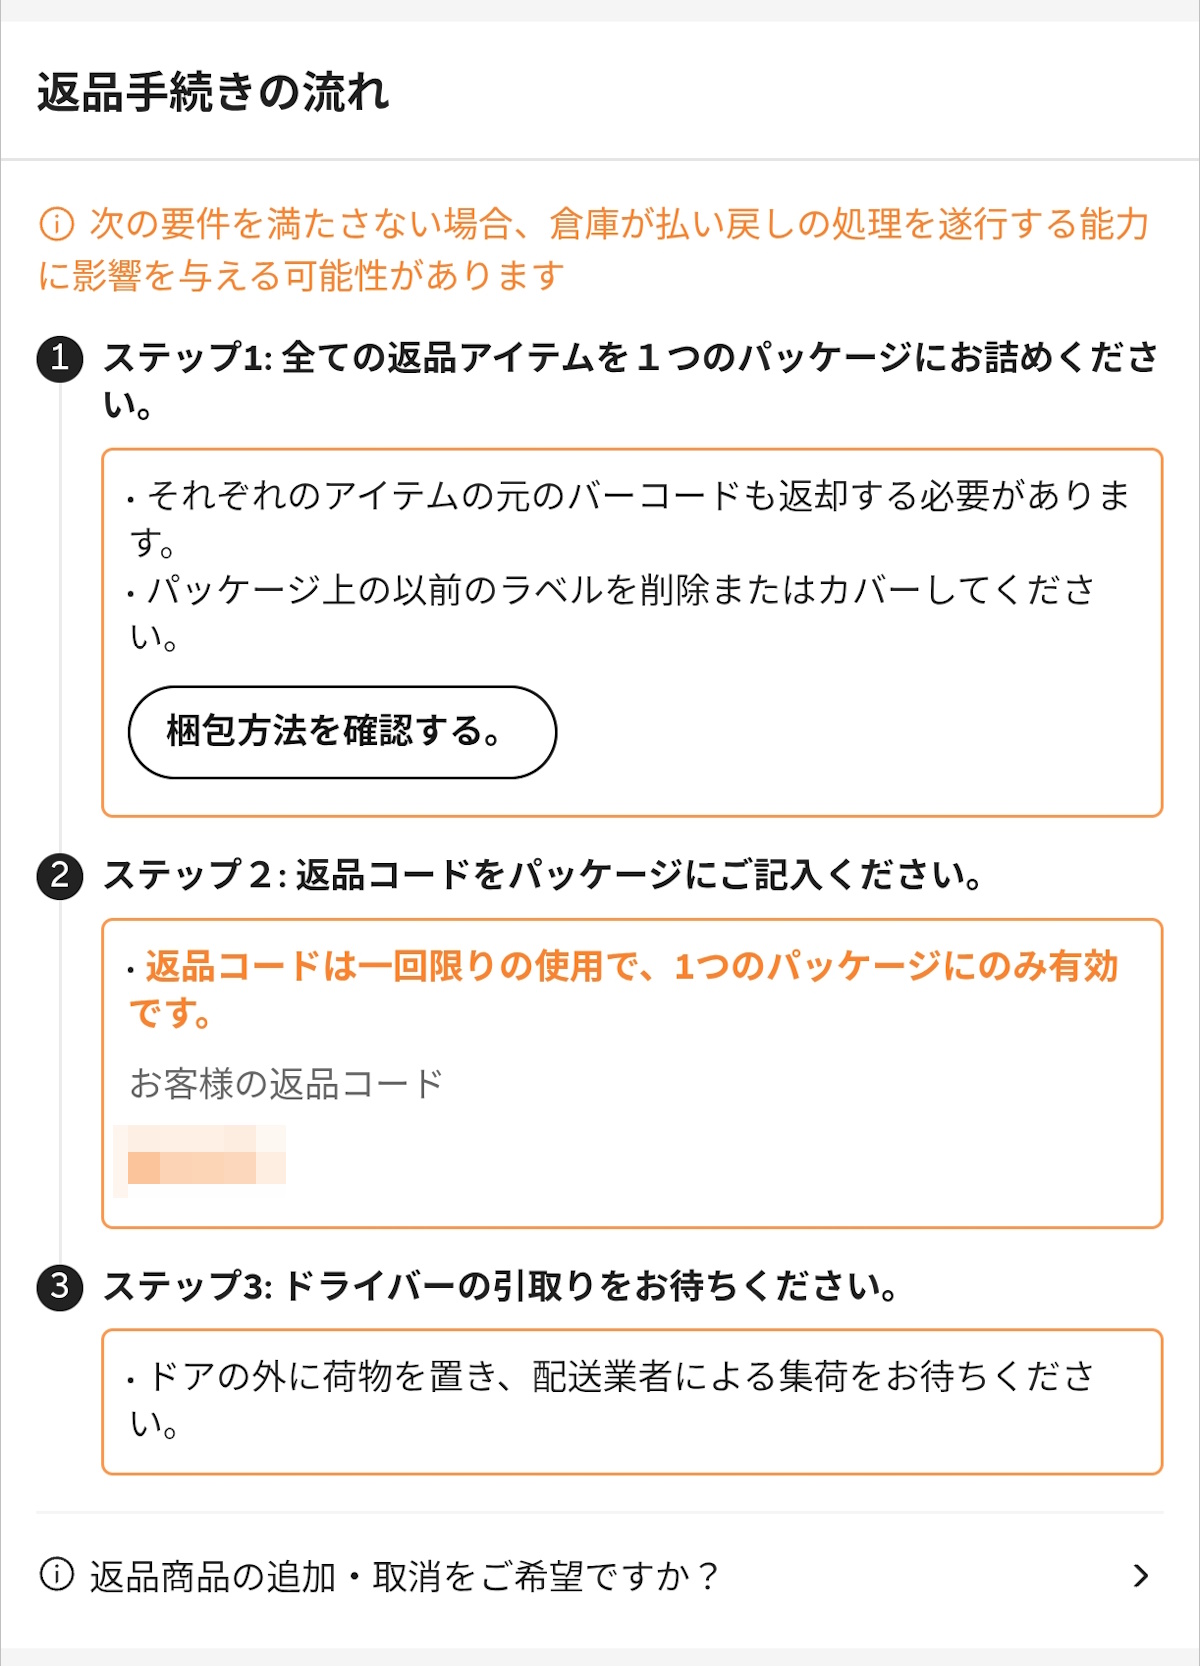This screenshot has width=1200, height=1666.
Task: Click the orange warning info icon
Action: click(57, 224)
